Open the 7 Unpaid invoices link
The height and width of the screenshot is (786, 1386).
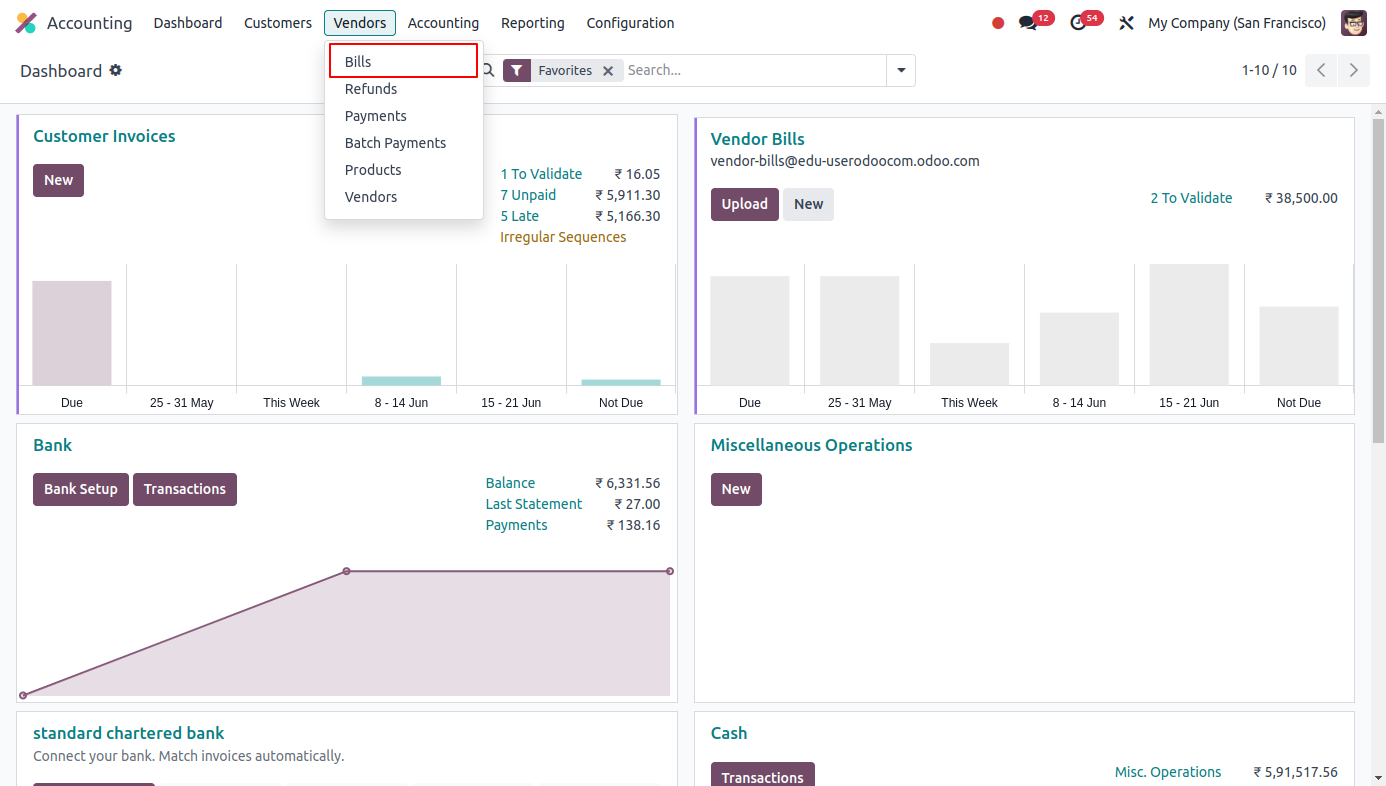pos(528,194)
